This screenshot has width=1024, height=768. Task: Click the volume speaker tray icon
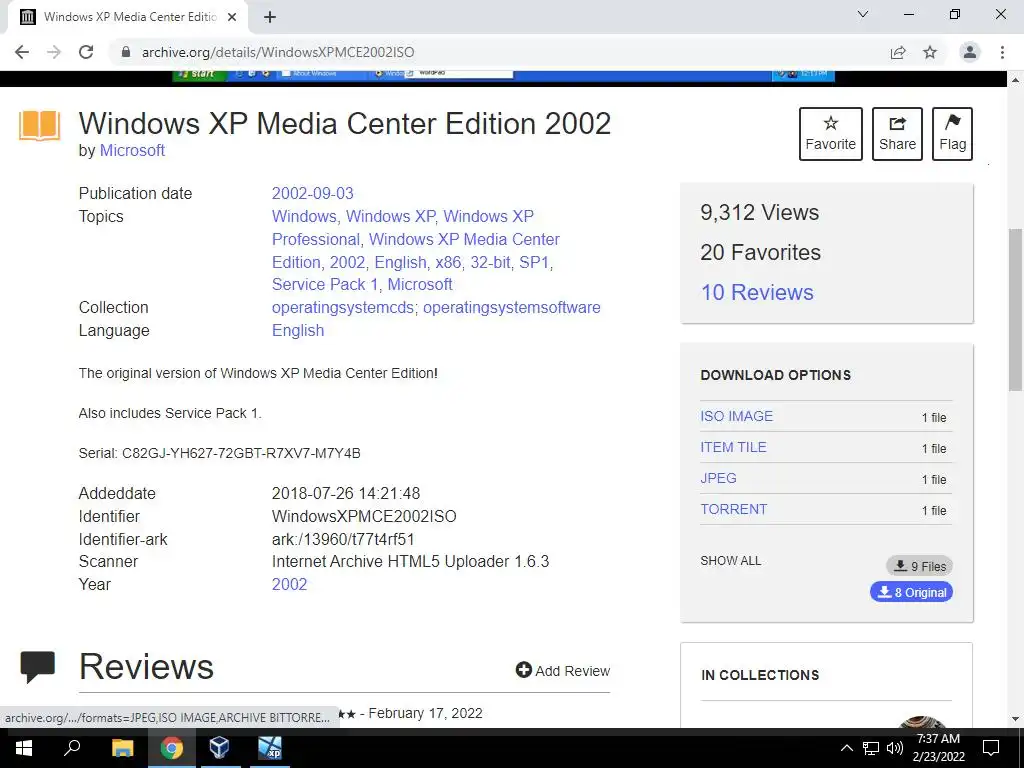[x=895, y=748]
